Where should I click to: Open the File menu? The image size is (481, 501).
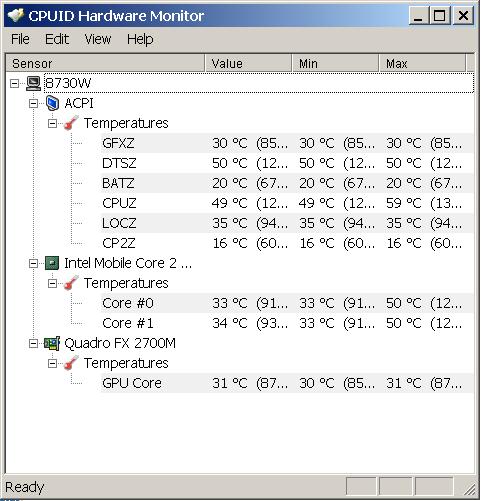click(20, 39)
